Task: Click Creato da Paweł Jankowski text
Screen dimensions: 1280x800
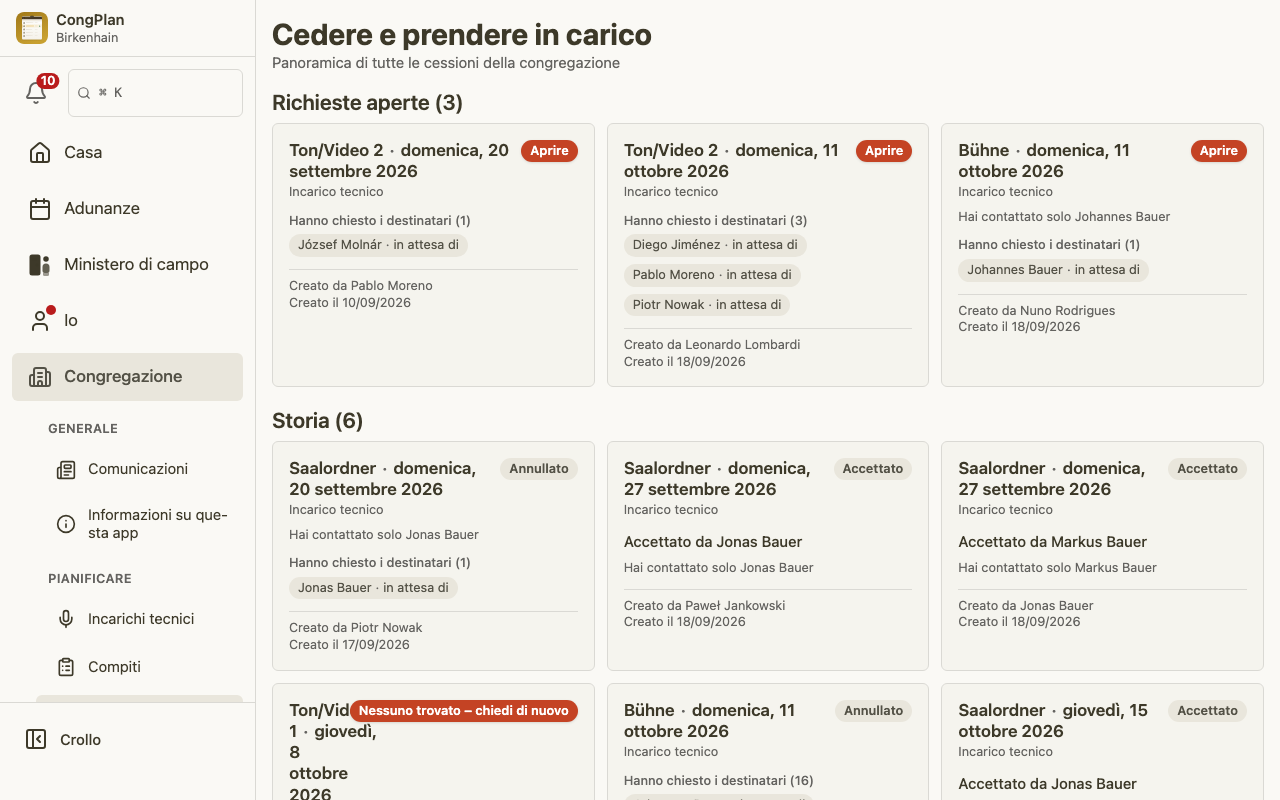Action: click(705, 606)
